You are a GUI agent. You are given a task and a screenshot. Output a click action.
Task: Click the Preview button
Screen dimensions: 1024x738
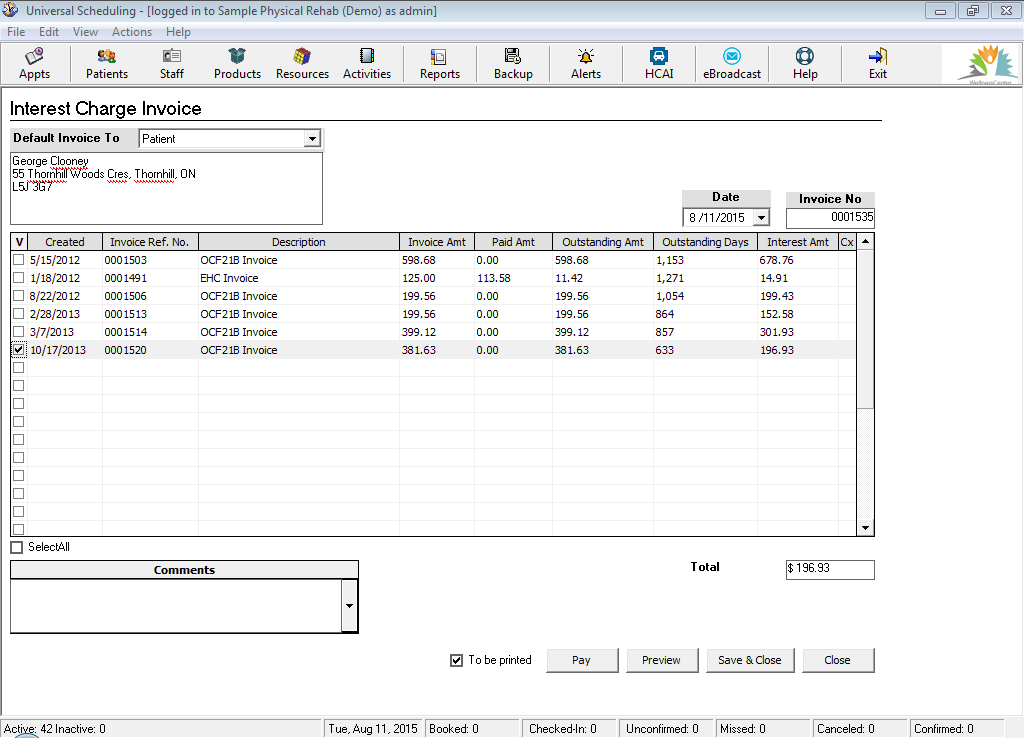click(662, 660)
